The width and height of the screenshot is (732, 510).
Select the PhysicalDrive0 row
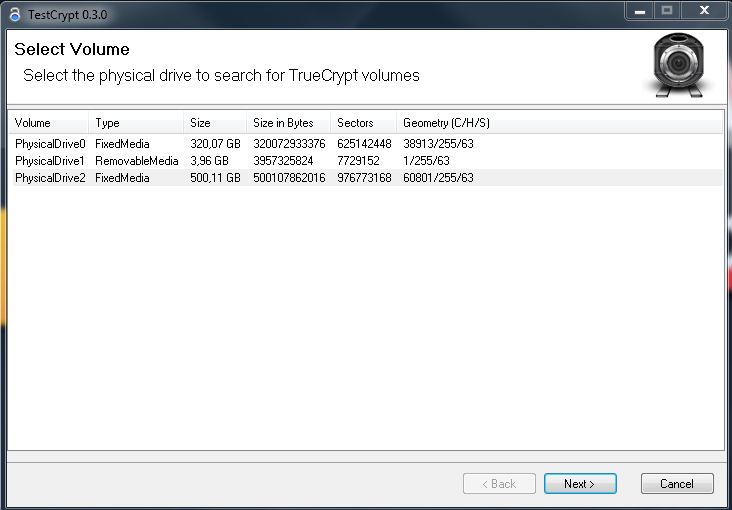366,143
